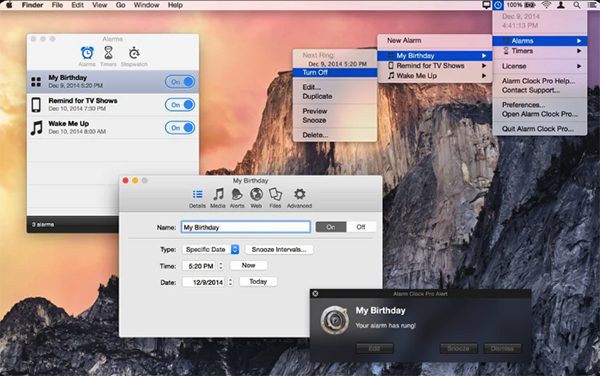Select the On segment in My Birthday editor
Image resolution: width=600 pixels, height=376 pixels.
pos(331,227)
